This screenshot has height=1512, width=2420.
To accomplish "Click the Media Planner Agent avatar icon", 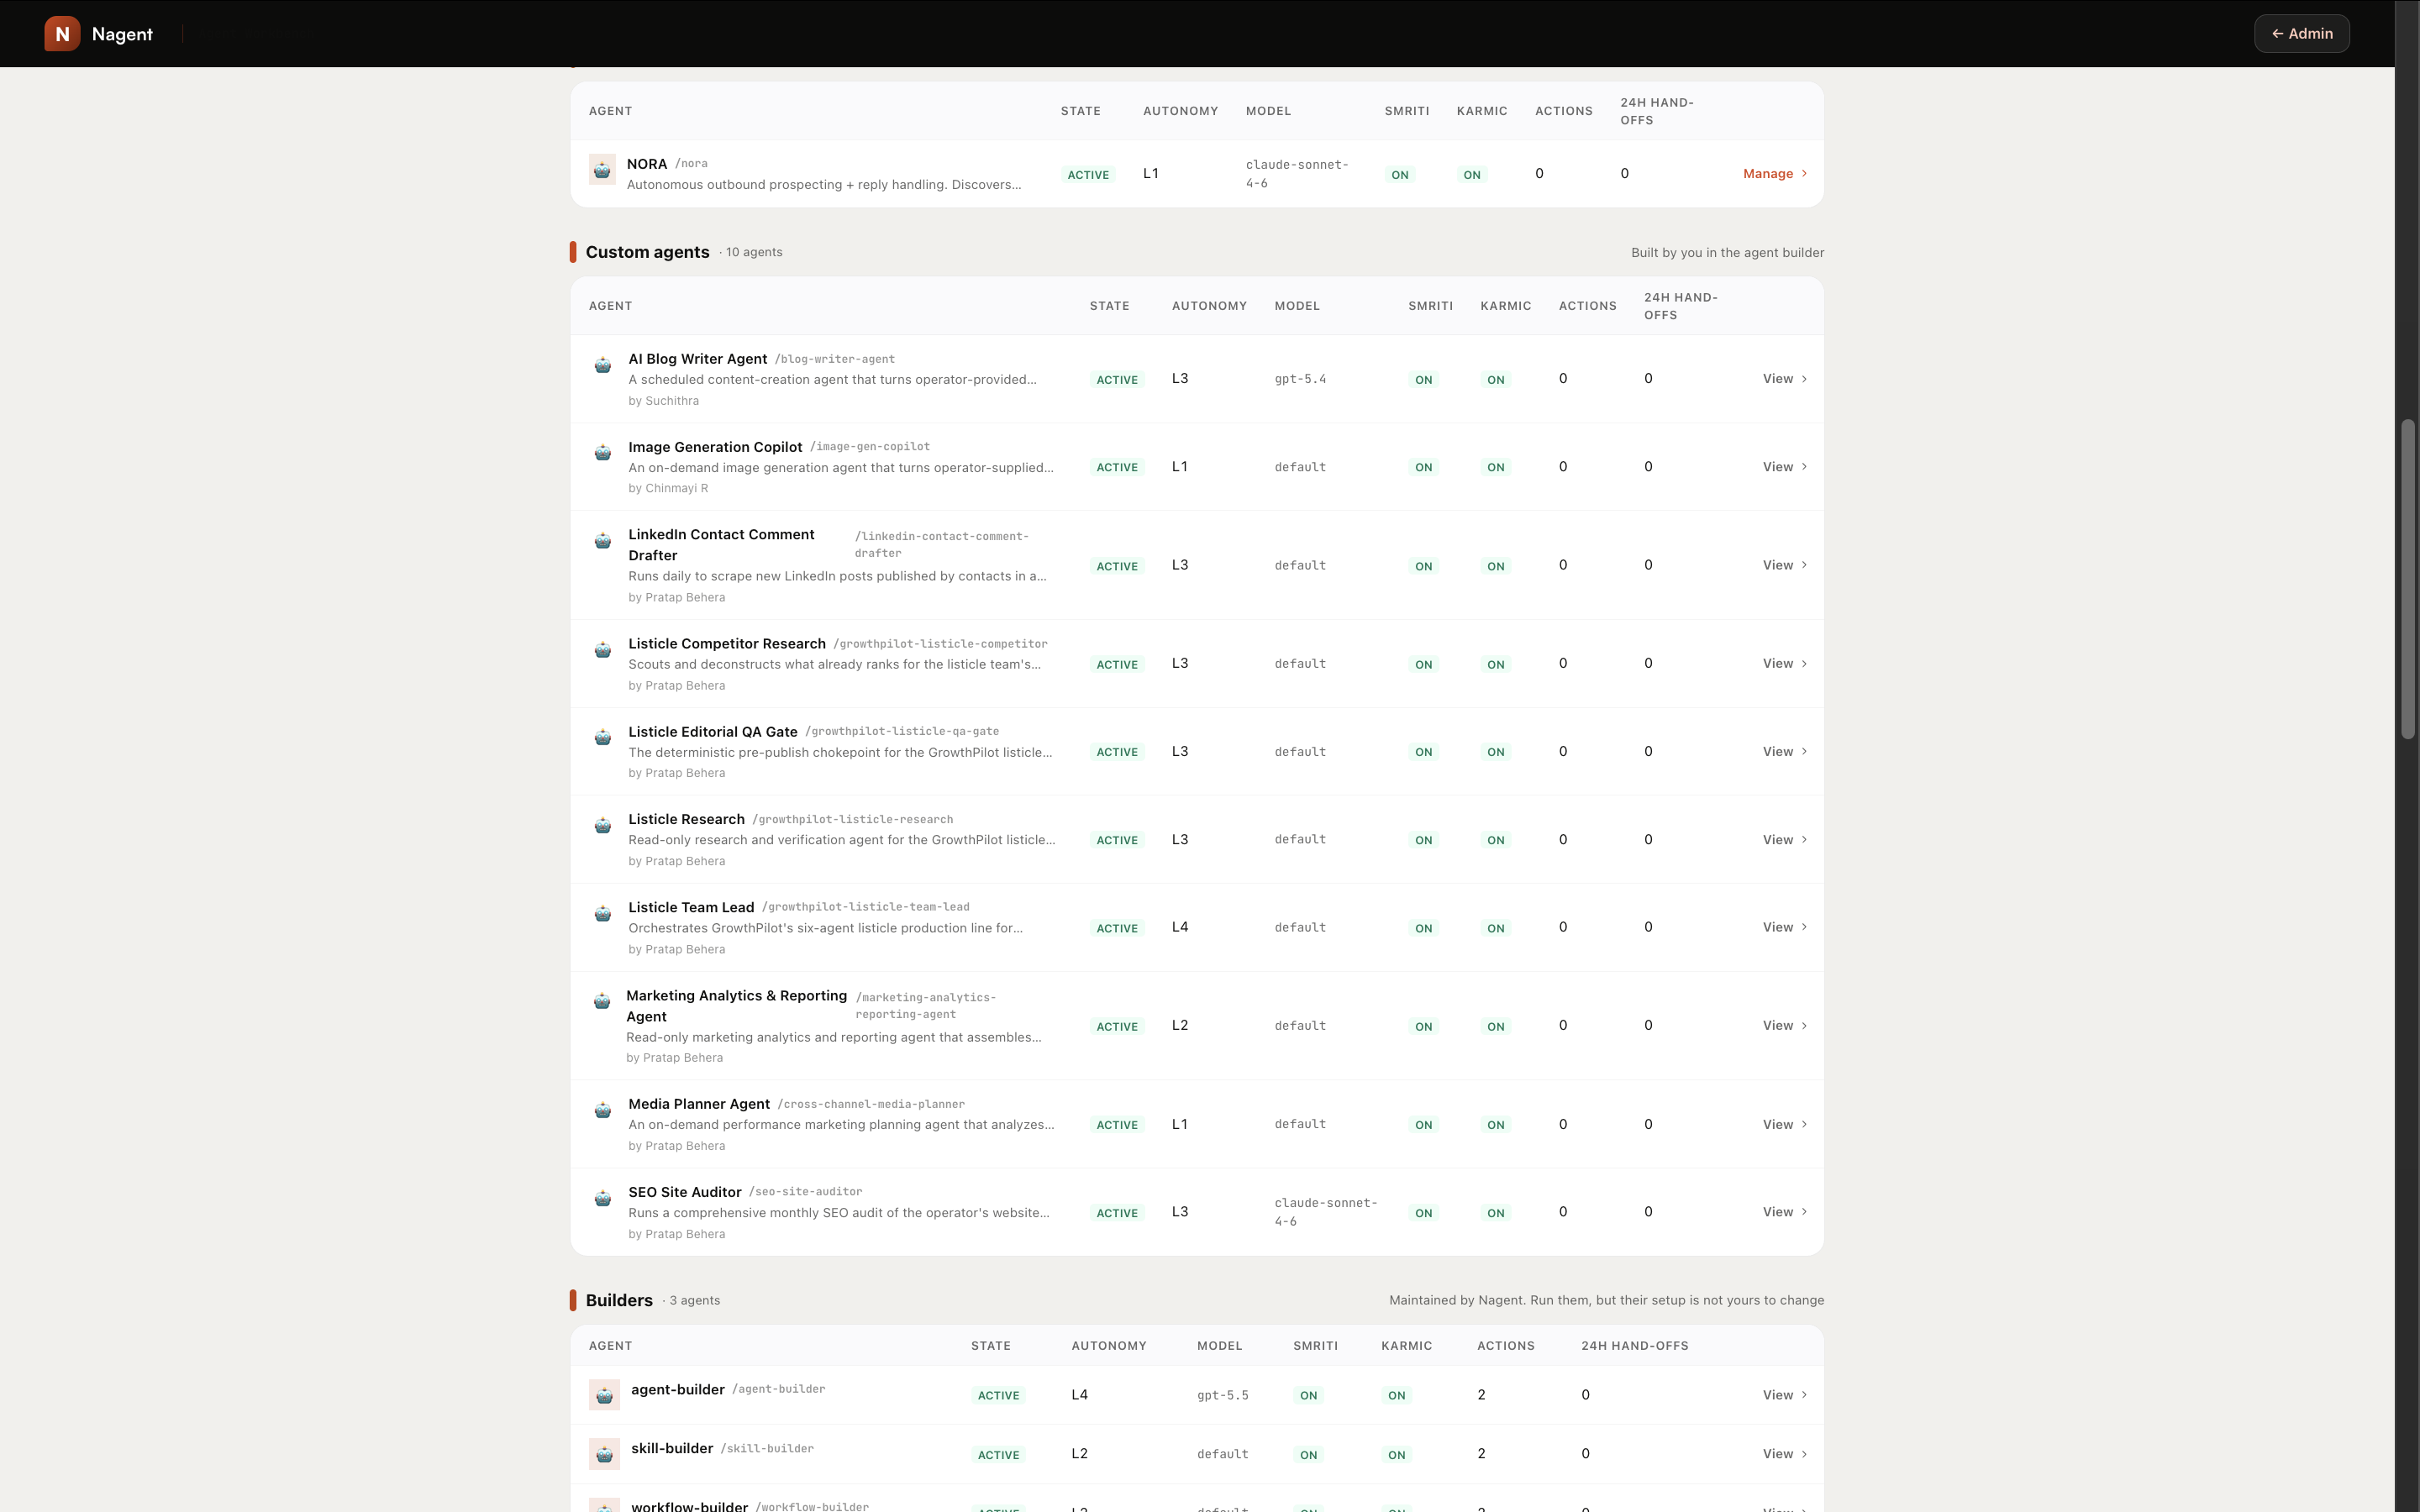I will pos(603,1110).
